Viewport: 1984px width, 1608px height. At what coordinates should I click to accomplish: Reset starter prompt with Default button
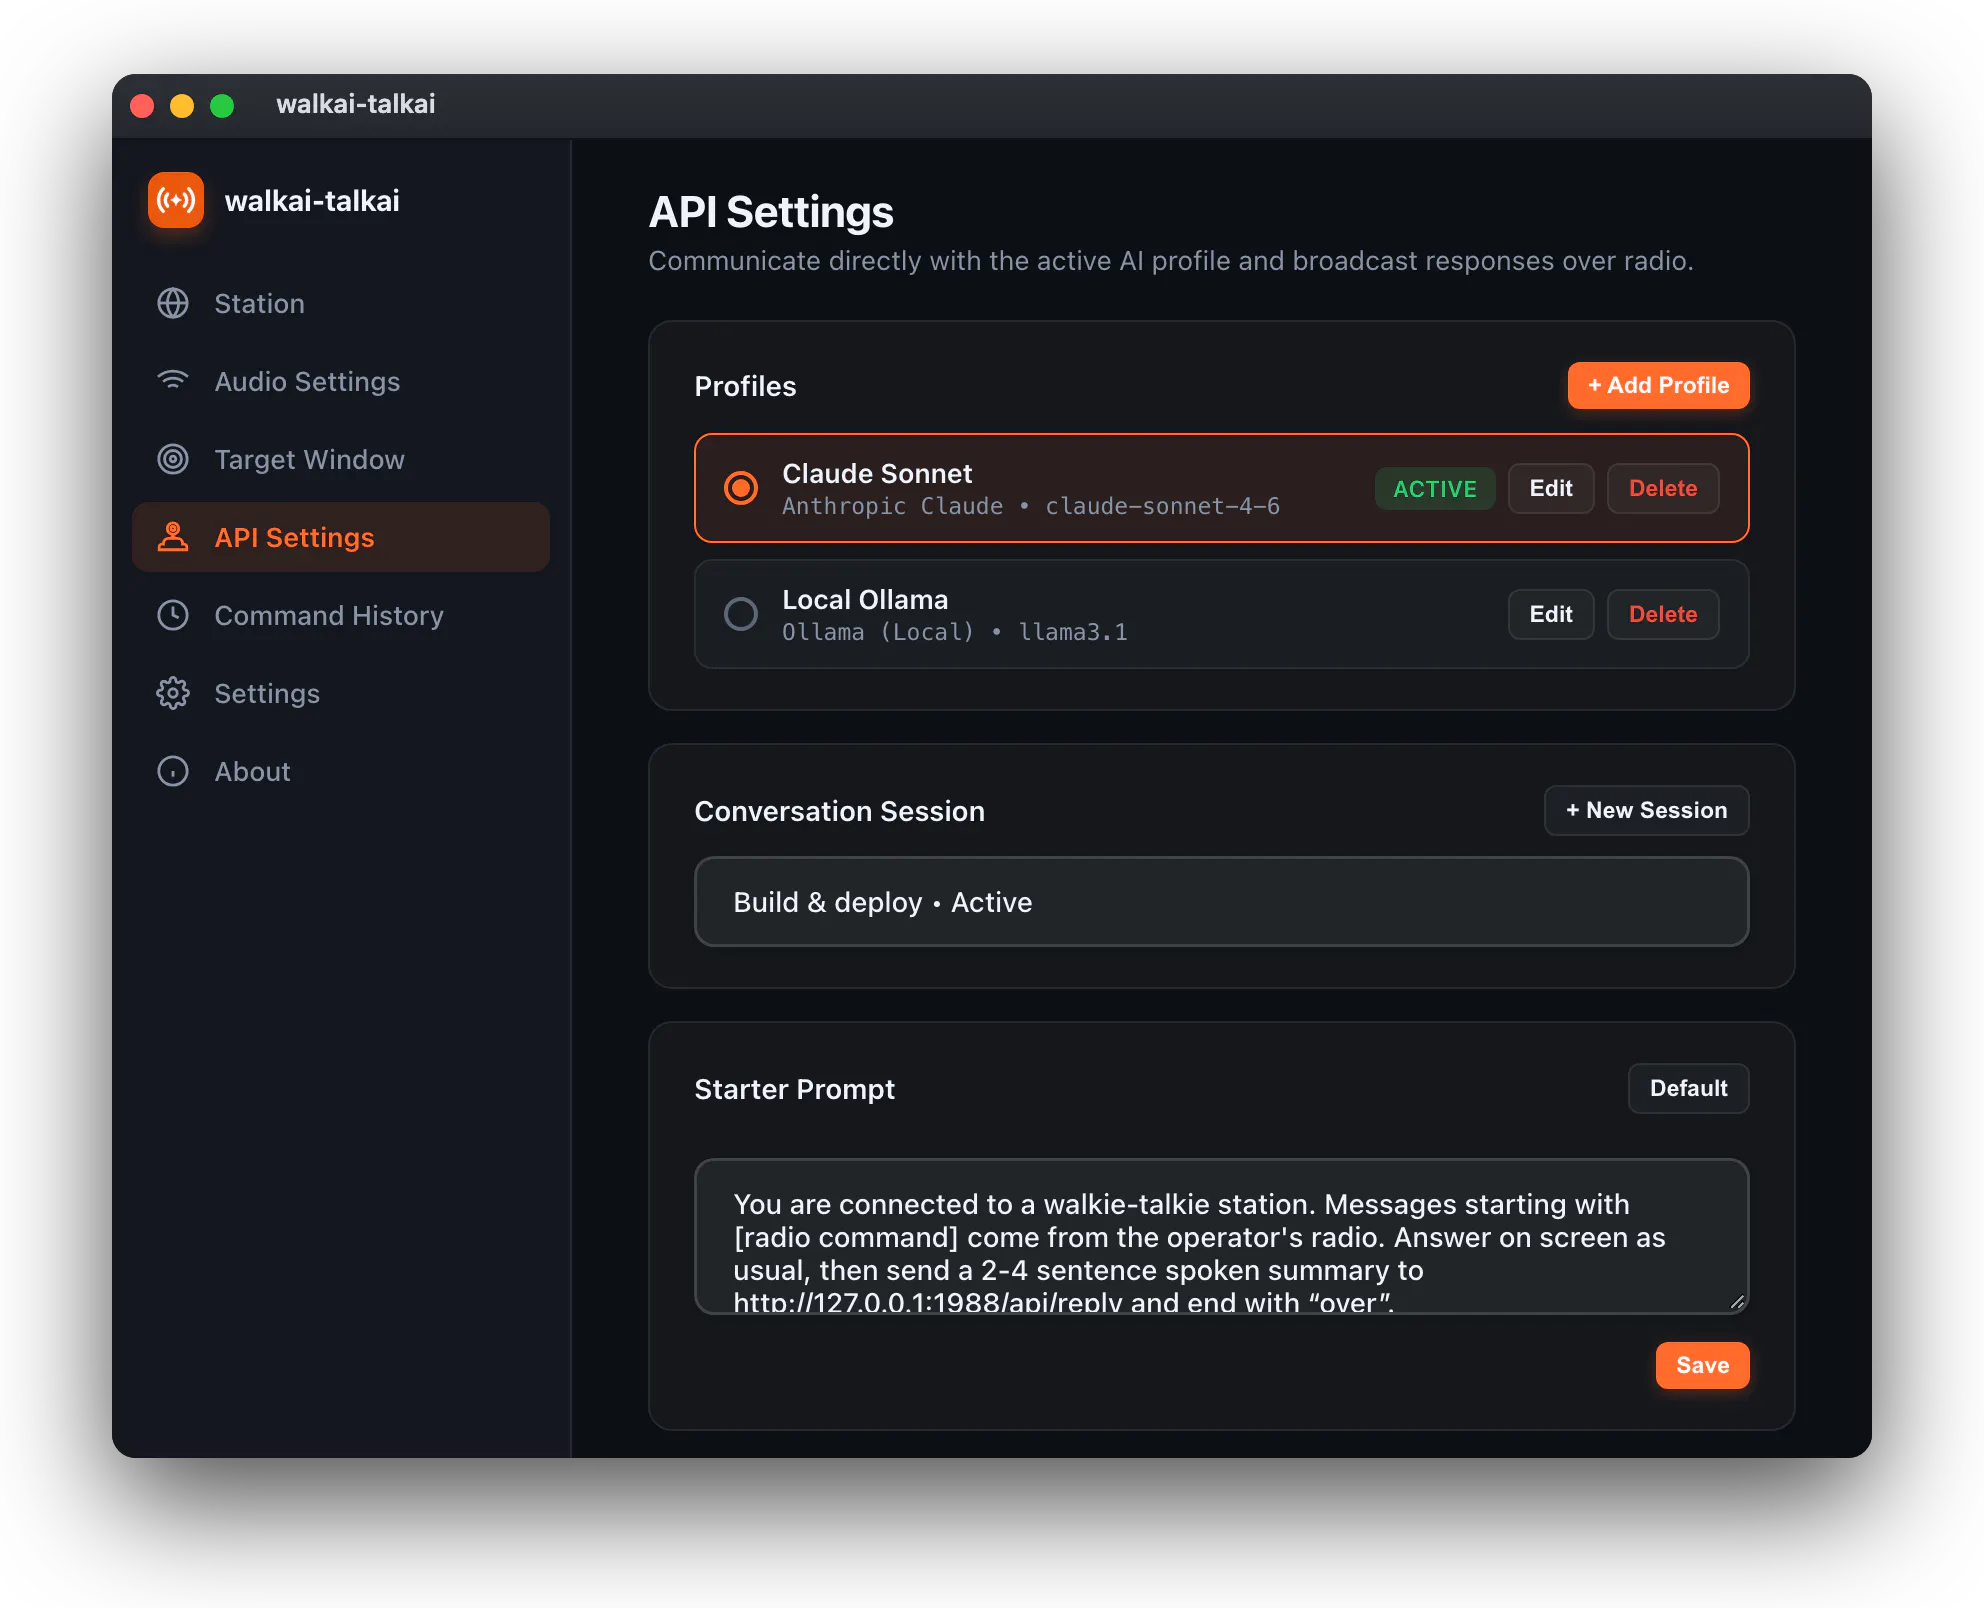[1688, 1088]
